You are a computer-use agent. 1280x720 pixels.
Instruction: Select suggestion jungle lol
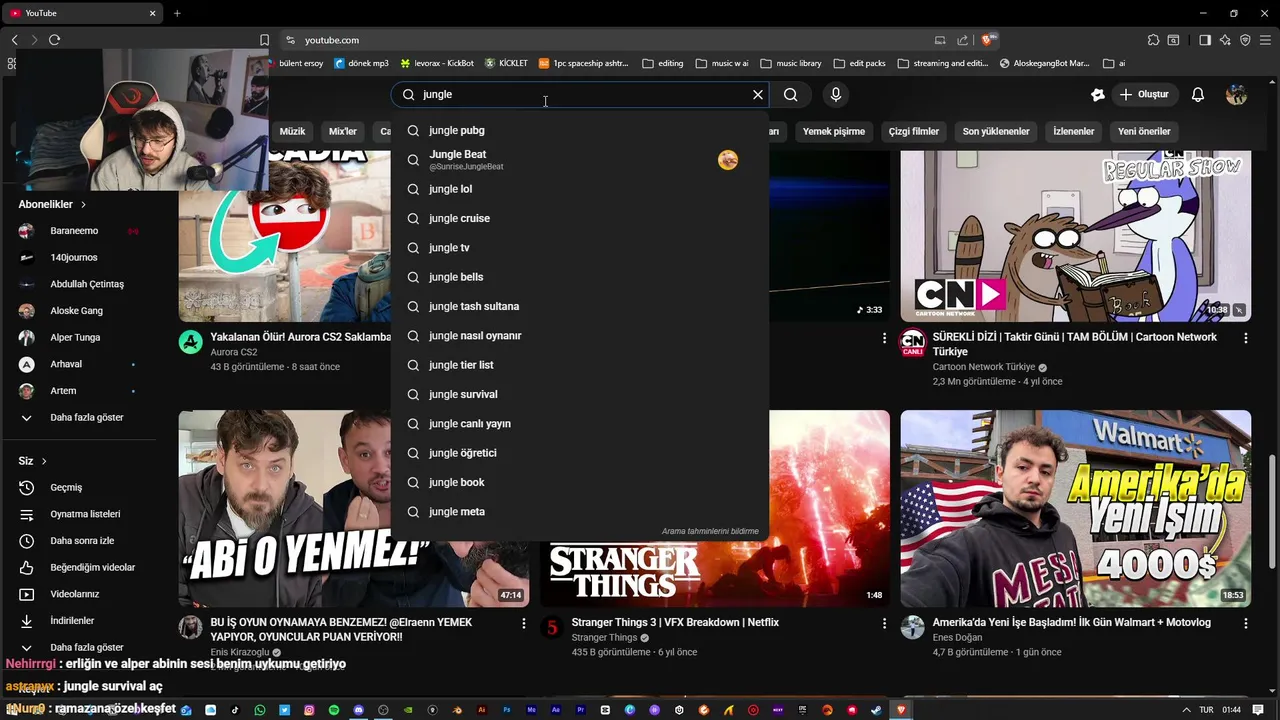click(x=580, y=189)
